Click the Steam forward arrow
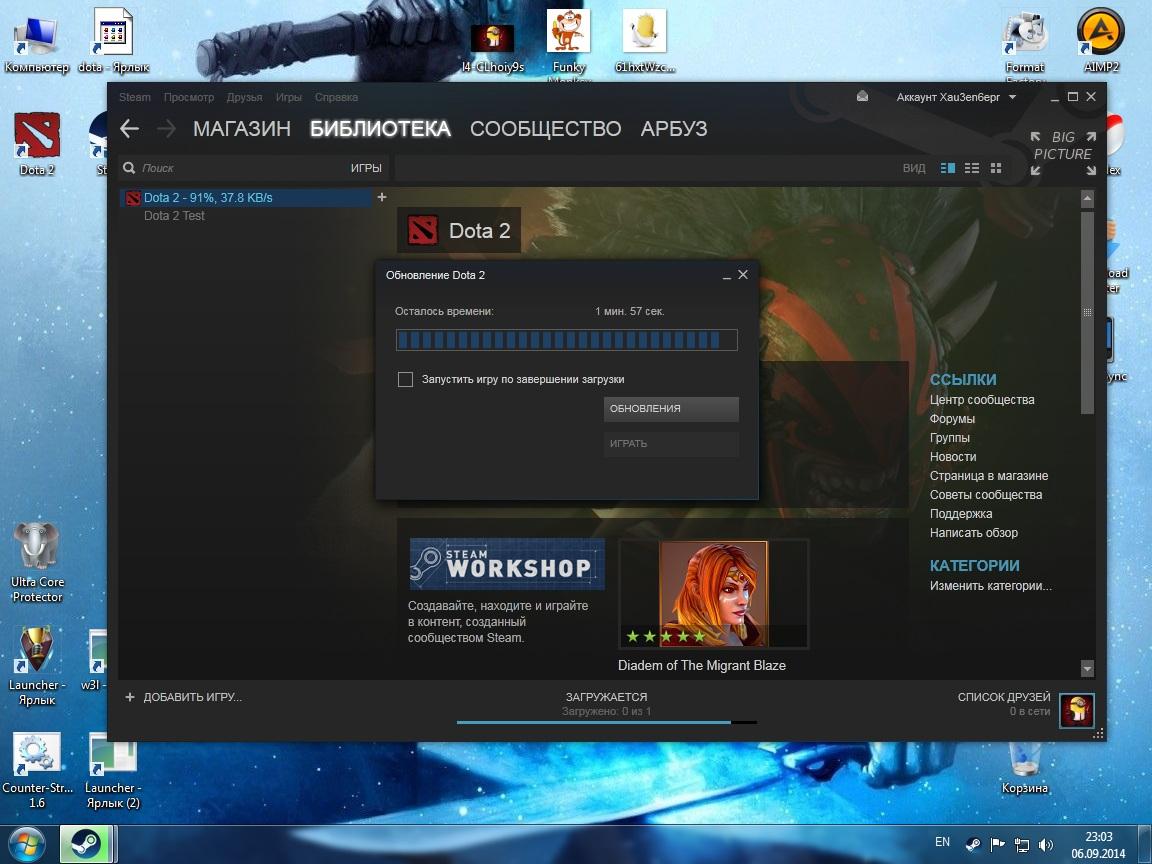This screenshot has height=864, width=1152. point(167,129)
